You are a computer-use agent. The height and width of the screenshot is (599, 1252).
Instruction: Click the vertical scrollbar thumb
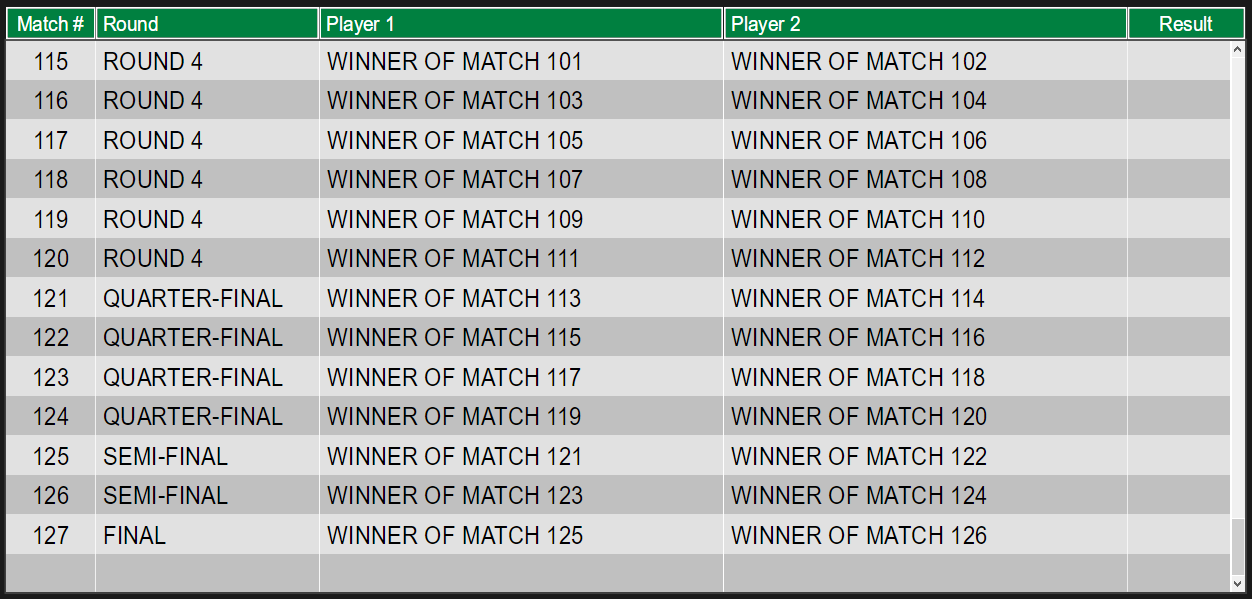click(1238, 545)
